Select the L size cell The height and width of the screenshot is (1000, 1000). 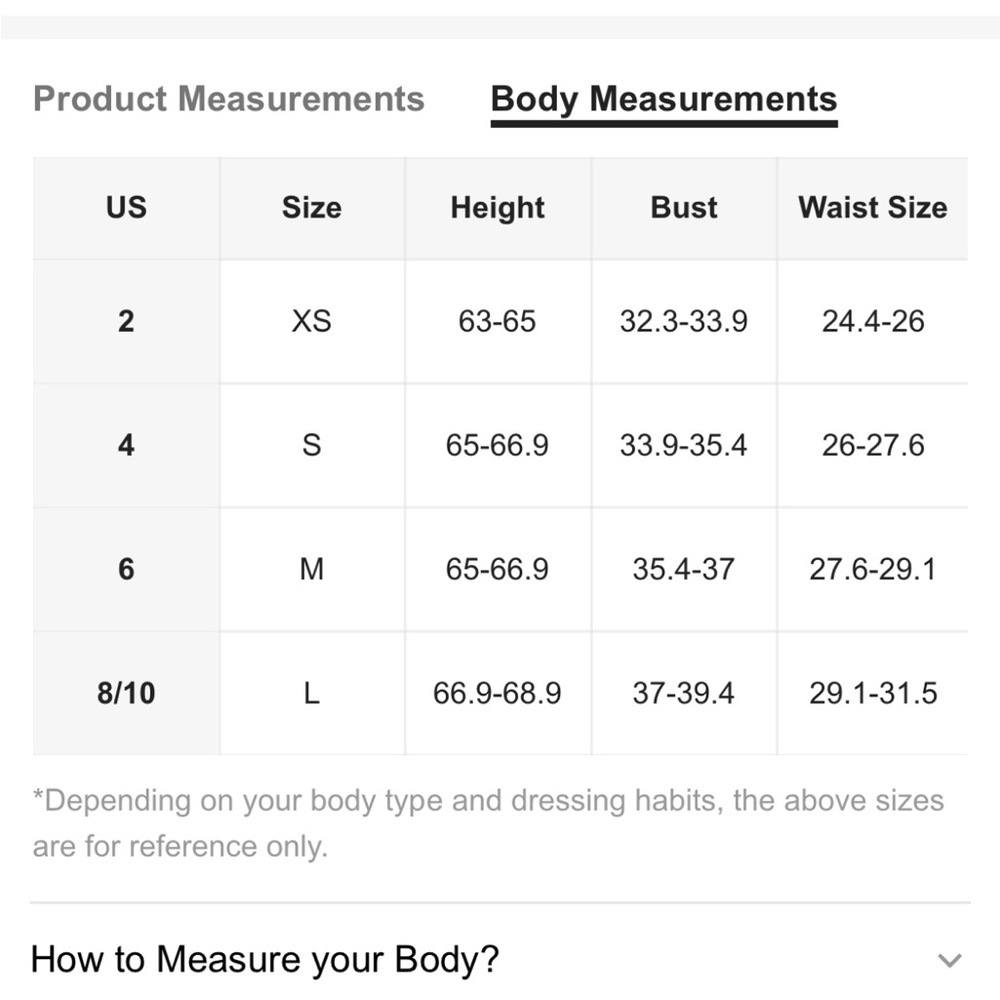312,693
